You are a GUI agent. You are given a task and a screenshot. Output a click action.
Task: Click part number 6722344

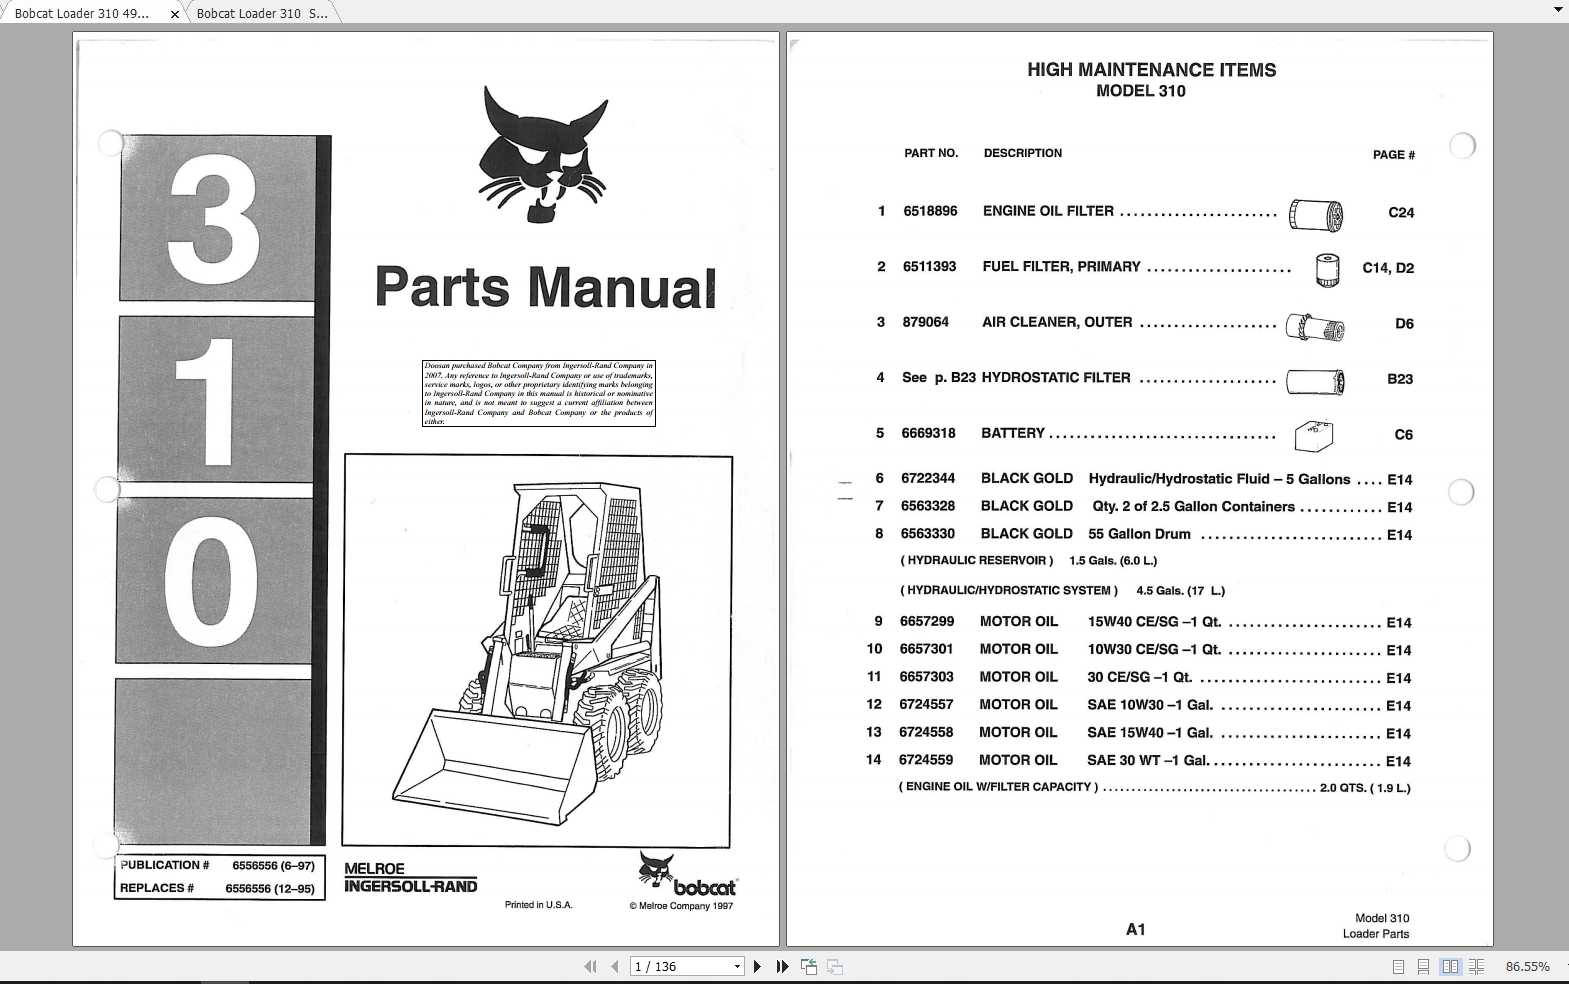tap(928, 478)
